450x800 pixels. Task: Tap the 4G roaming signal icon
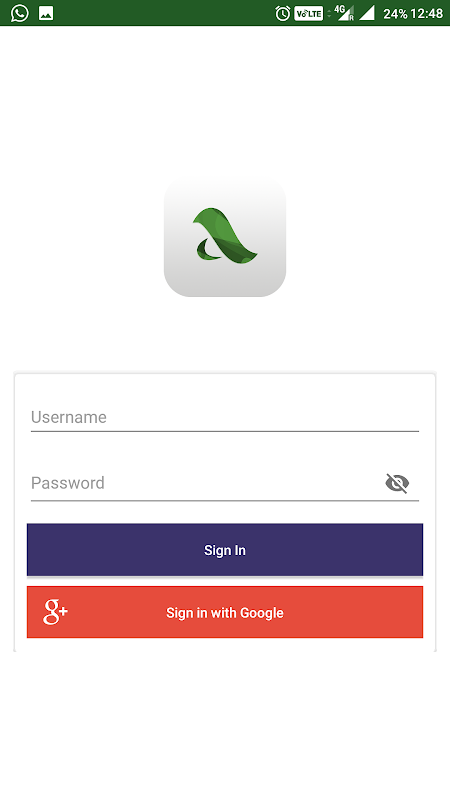(344, 13)
